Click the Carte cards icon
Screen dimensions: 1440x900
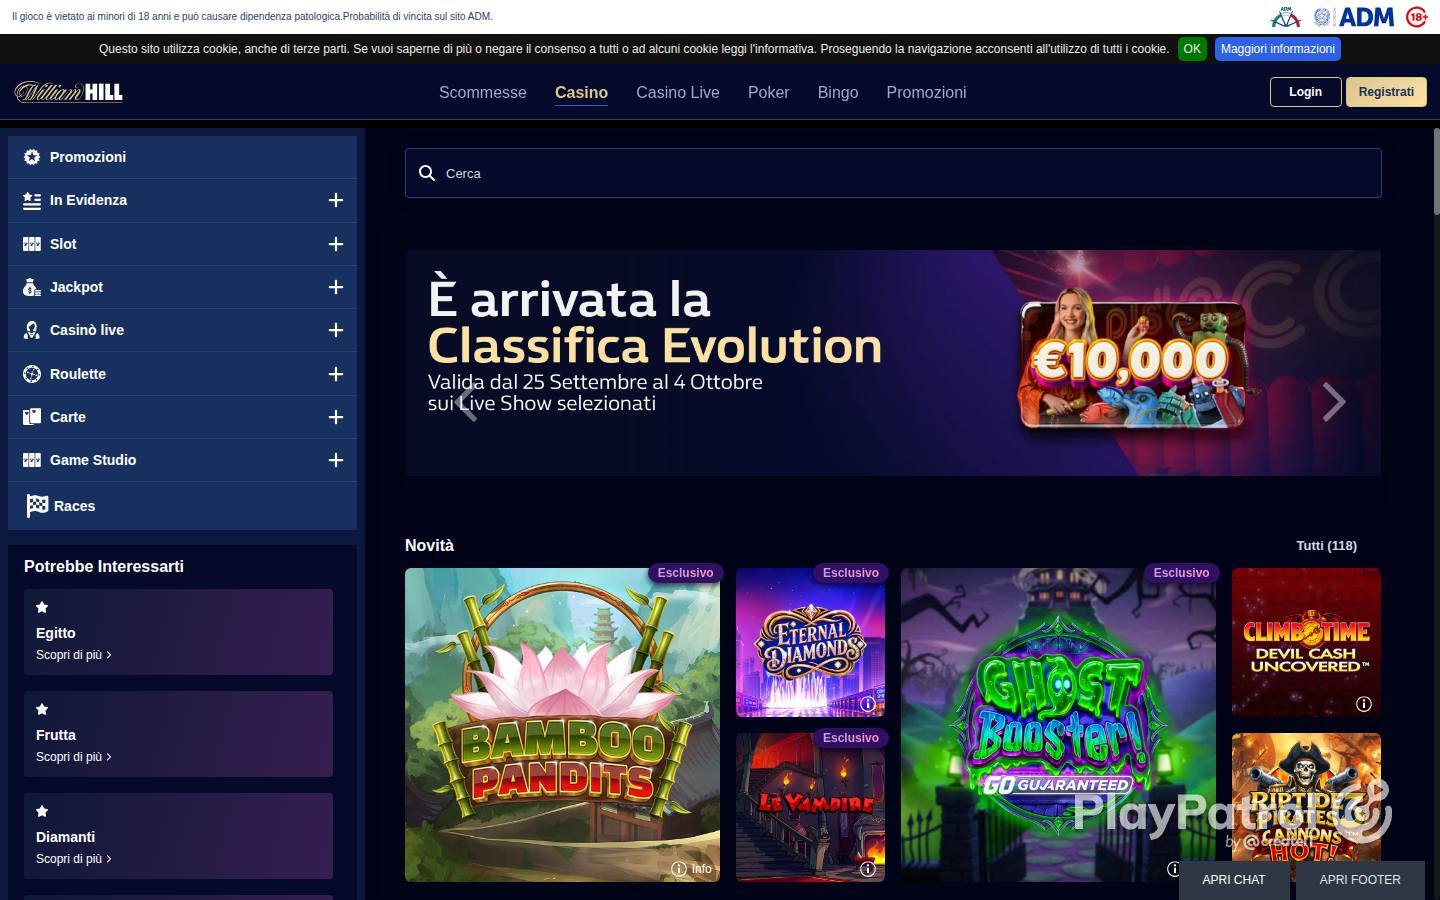pos(32,417)
